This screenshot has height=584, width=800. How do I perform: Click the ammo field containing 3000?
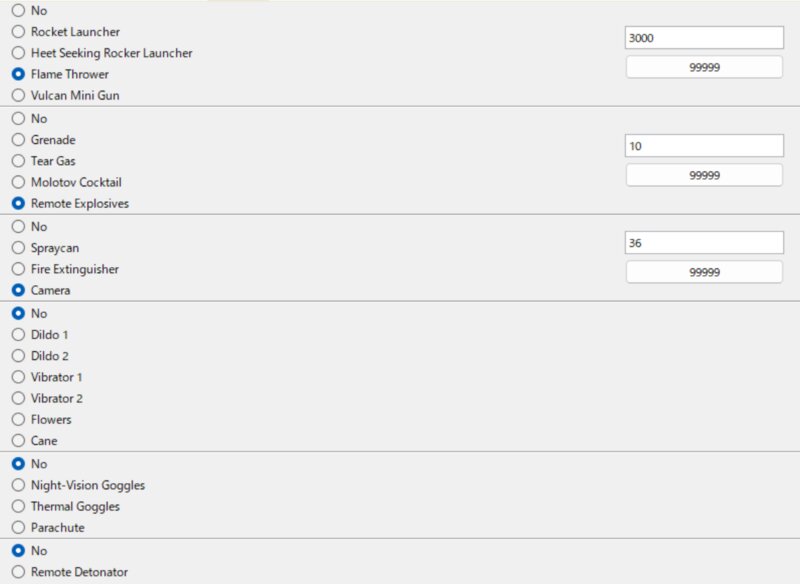[704, 38]
